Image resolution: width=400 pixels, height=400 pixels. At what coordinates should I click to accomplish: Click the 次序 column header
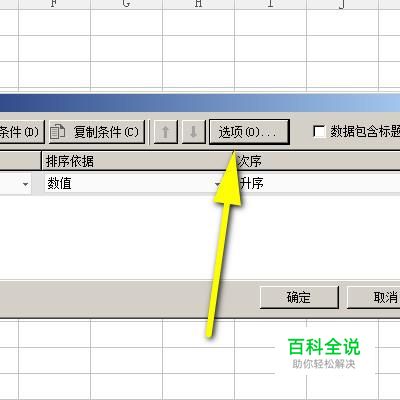[x=317, y=161]
